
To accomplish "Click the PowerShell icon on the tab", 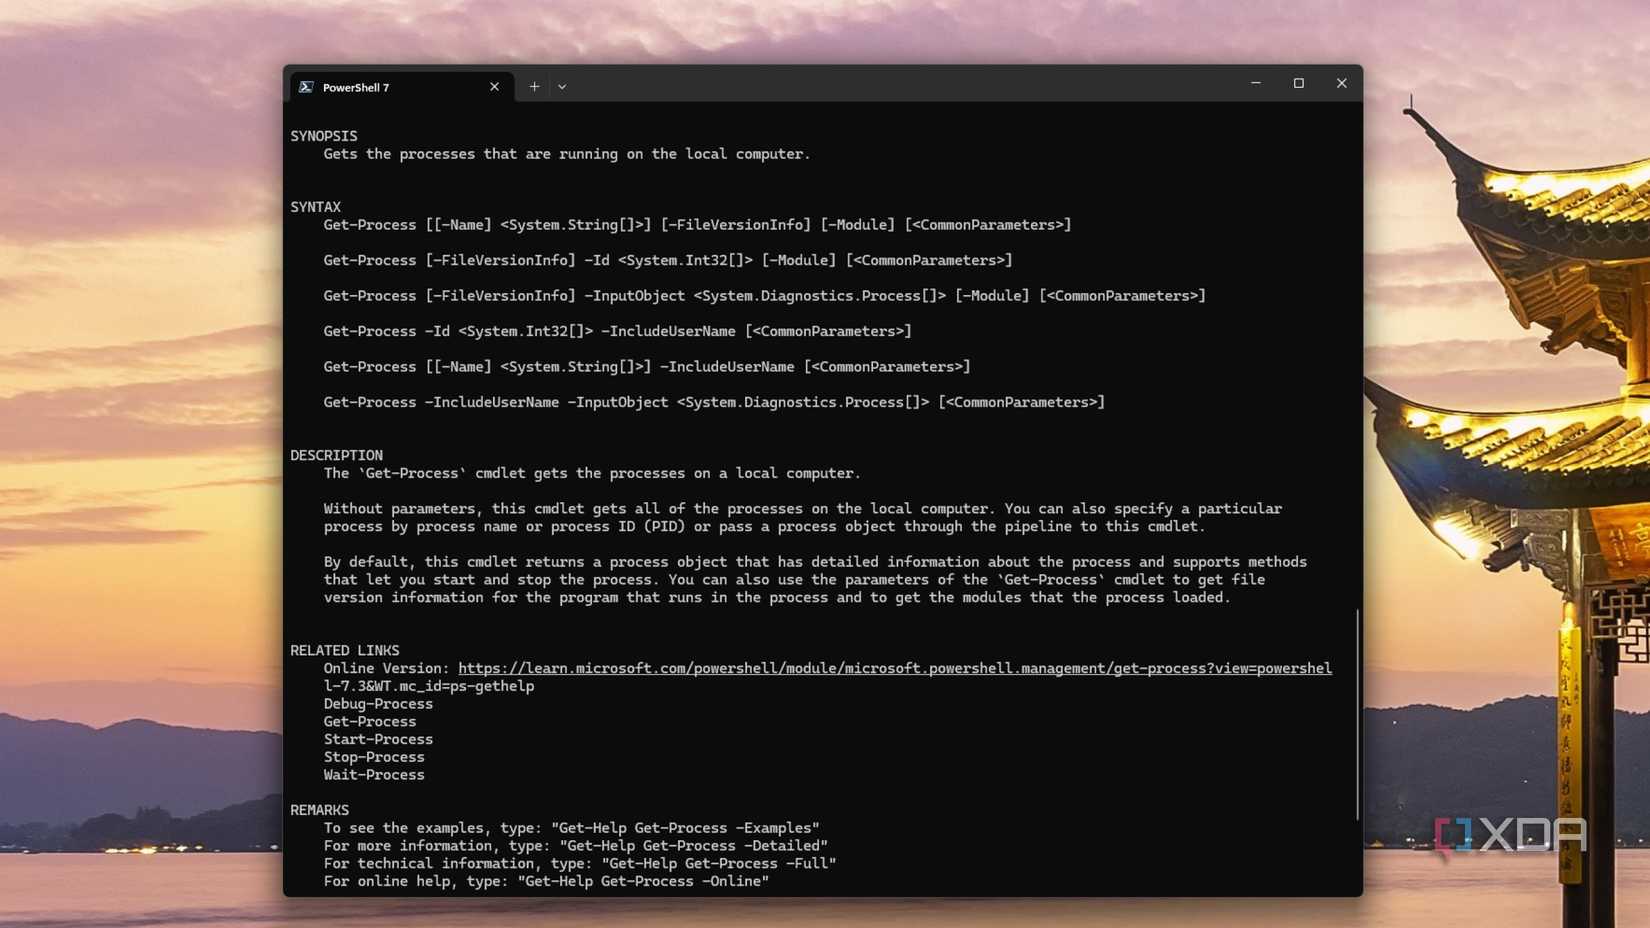I will point(306,87).
